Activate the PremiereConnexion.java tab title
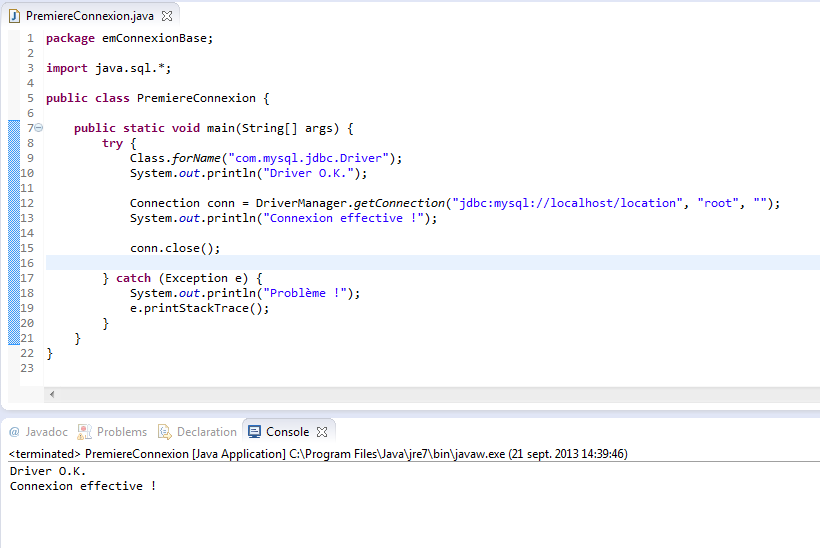Viewport: 820px width, 548px height. 91,15
